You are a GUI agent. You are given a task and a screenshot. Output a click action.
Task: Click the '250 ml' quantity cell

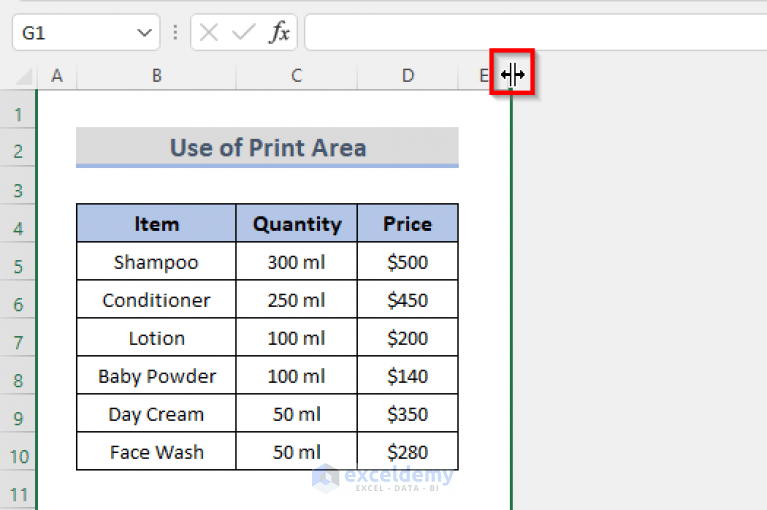(x=296, y=300)
